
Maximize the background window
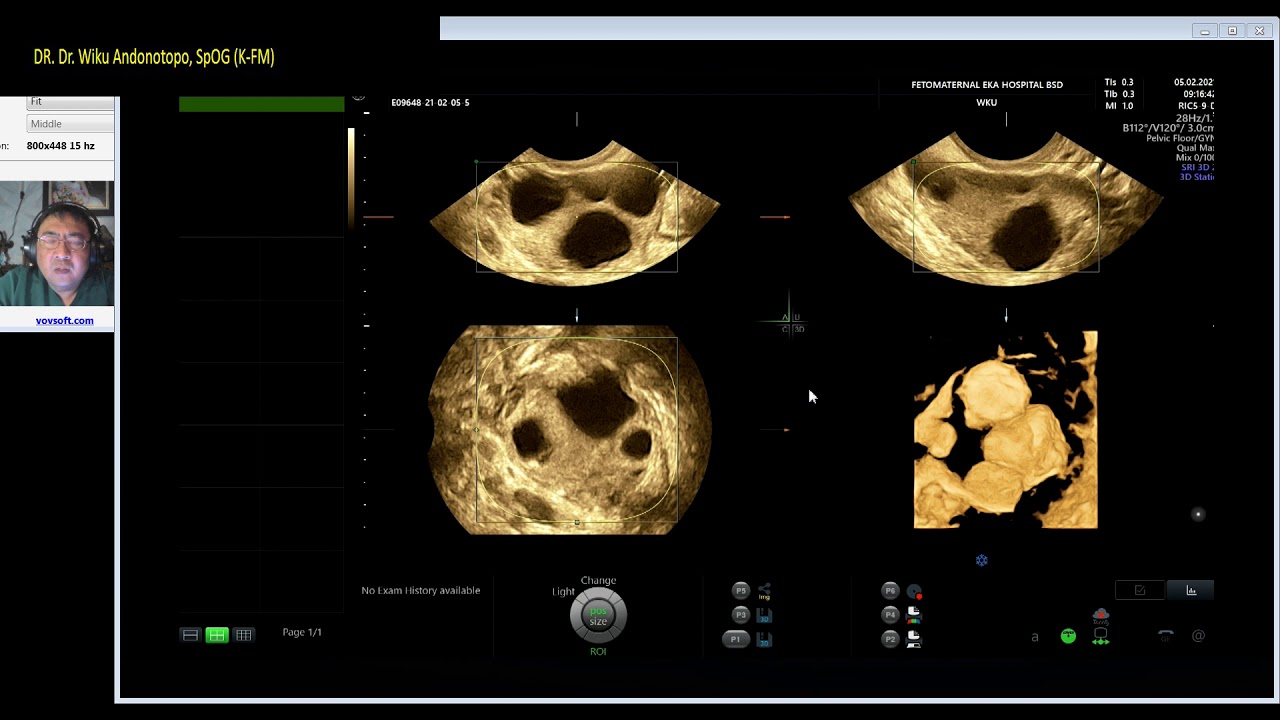(1232, 31)
